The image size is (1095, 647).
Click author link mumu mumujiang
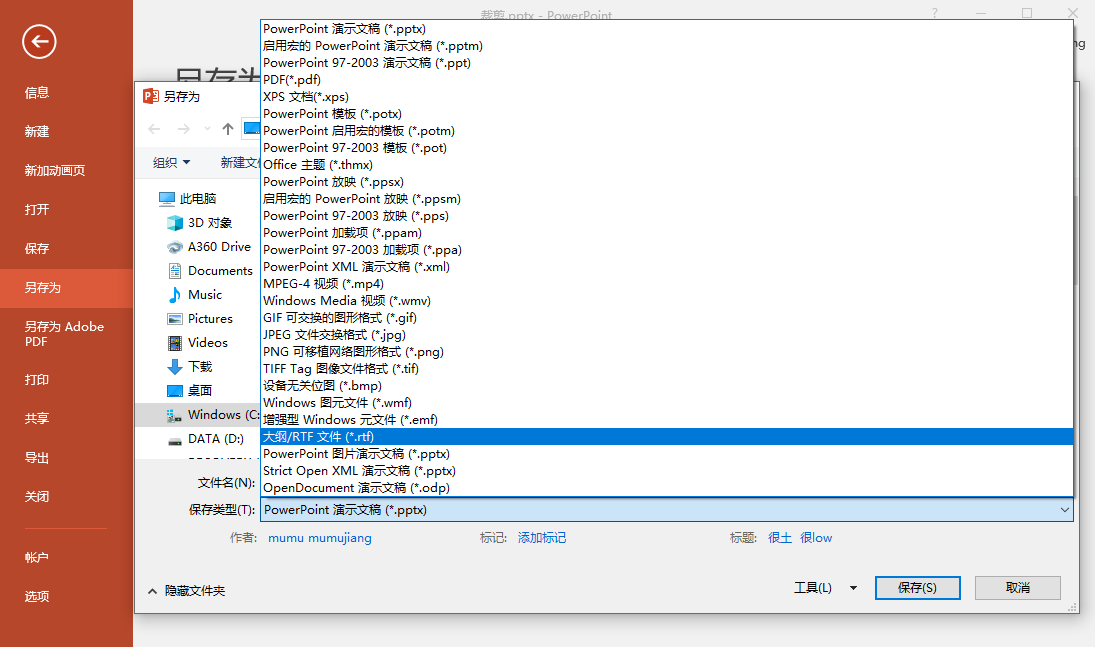click(x=320, y=538)
